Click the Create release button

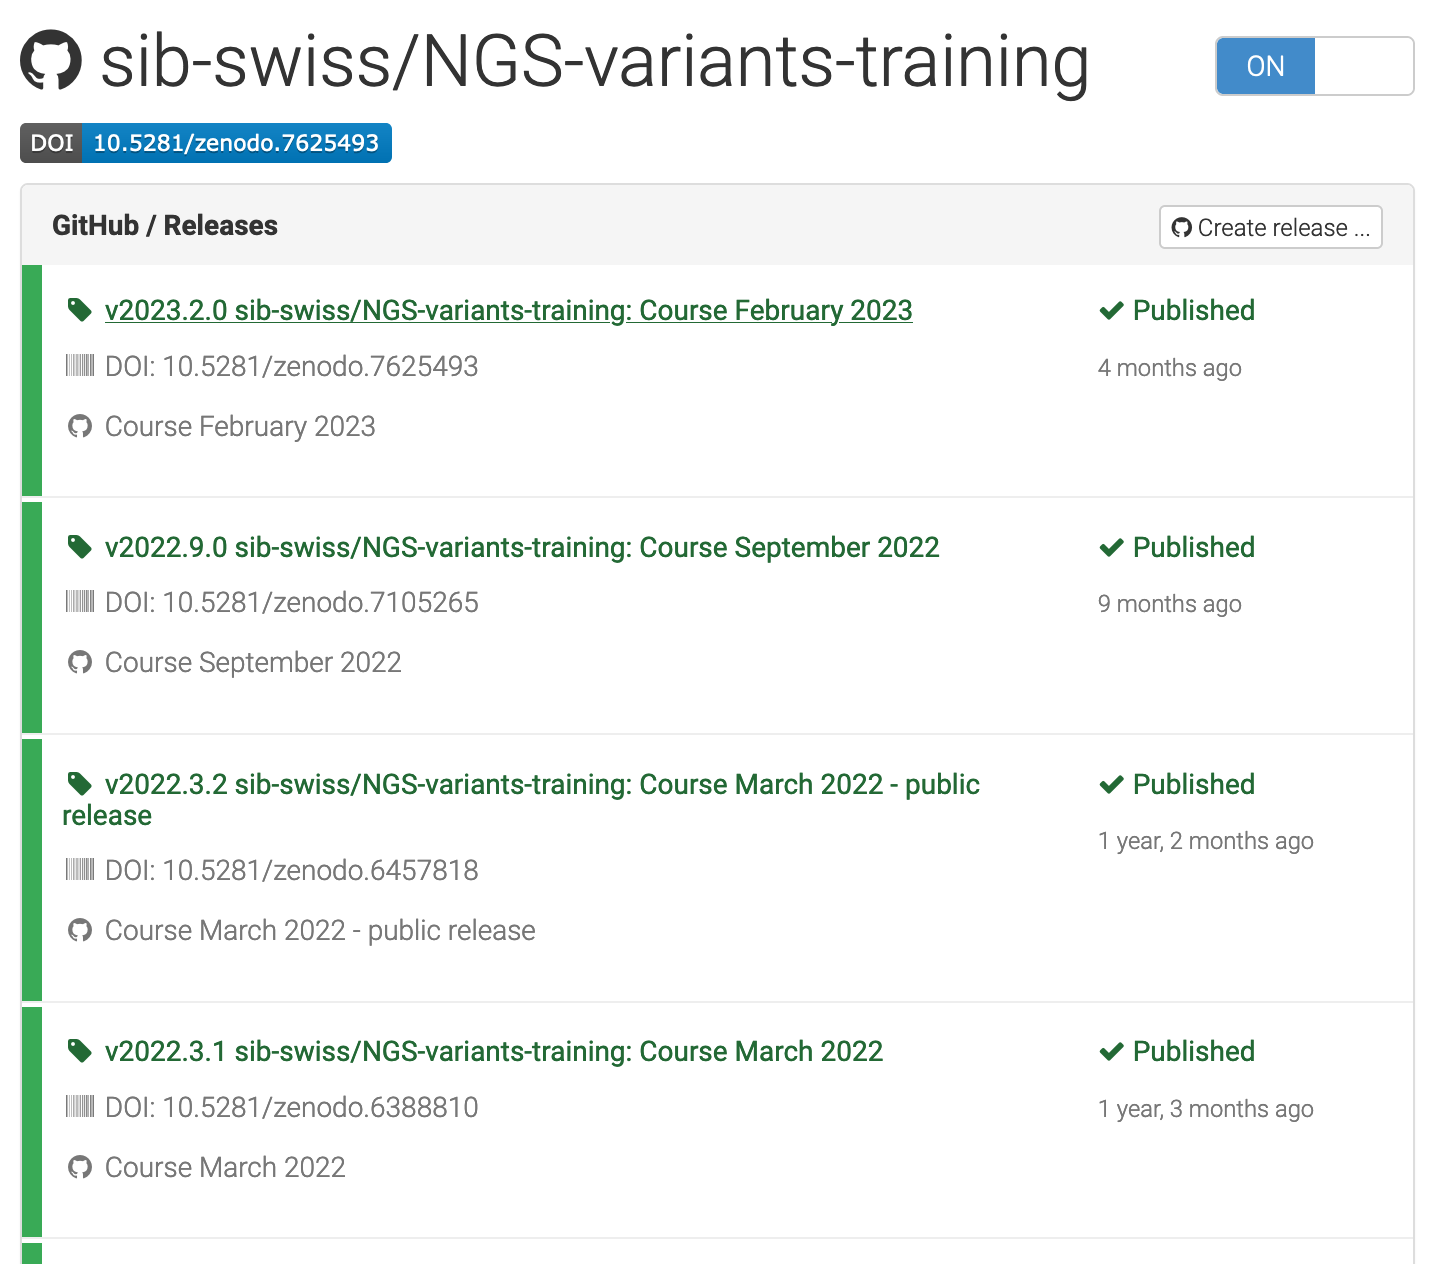point(1271,227)
